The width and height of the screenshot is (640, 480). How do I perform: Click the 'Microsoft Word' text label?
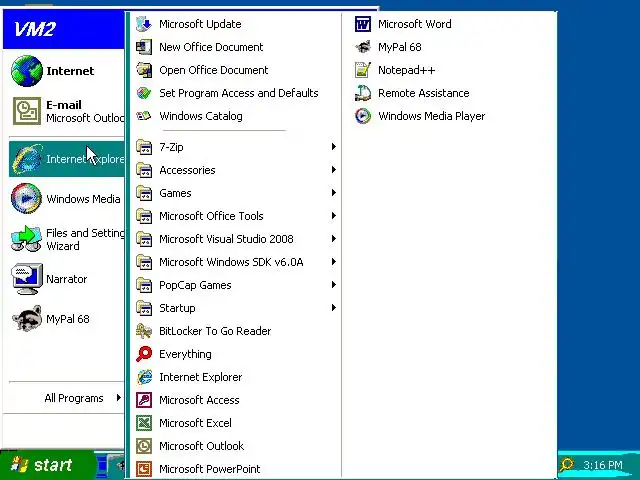pyautogui.click(x=415, y=24)
